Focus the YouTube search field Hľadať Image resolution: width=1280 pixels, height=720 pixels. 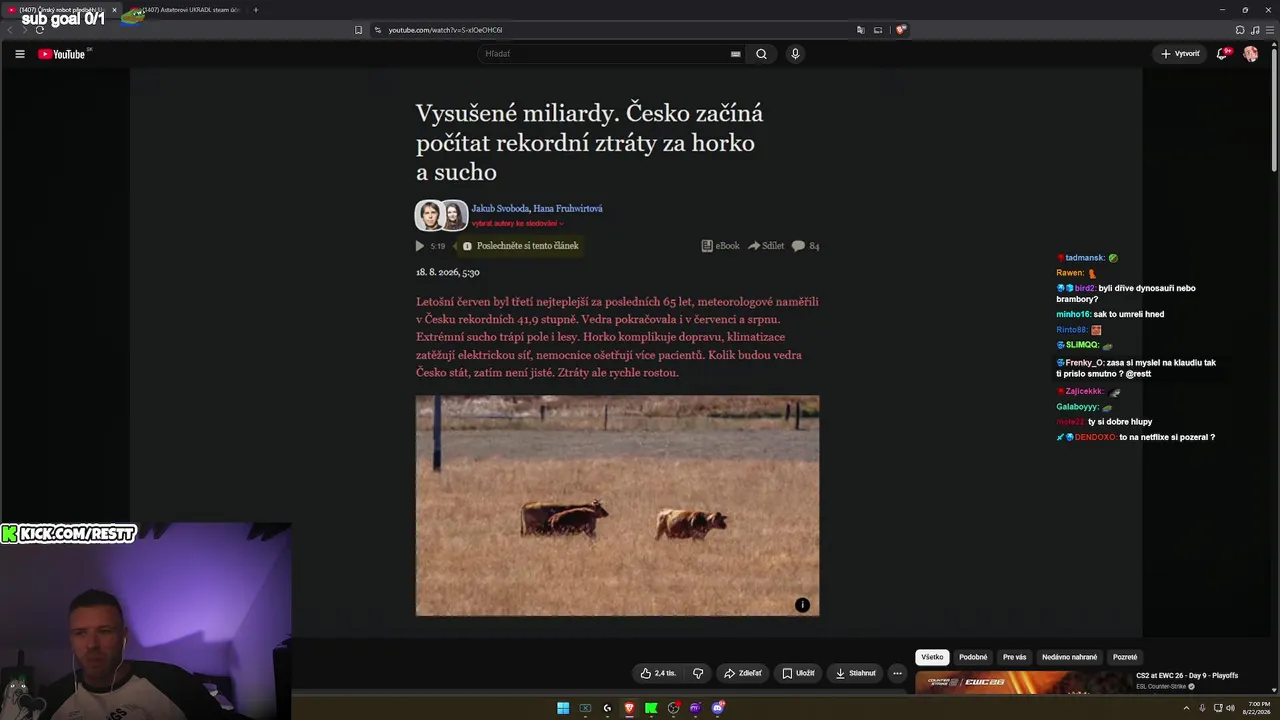(x=605, y=54)
